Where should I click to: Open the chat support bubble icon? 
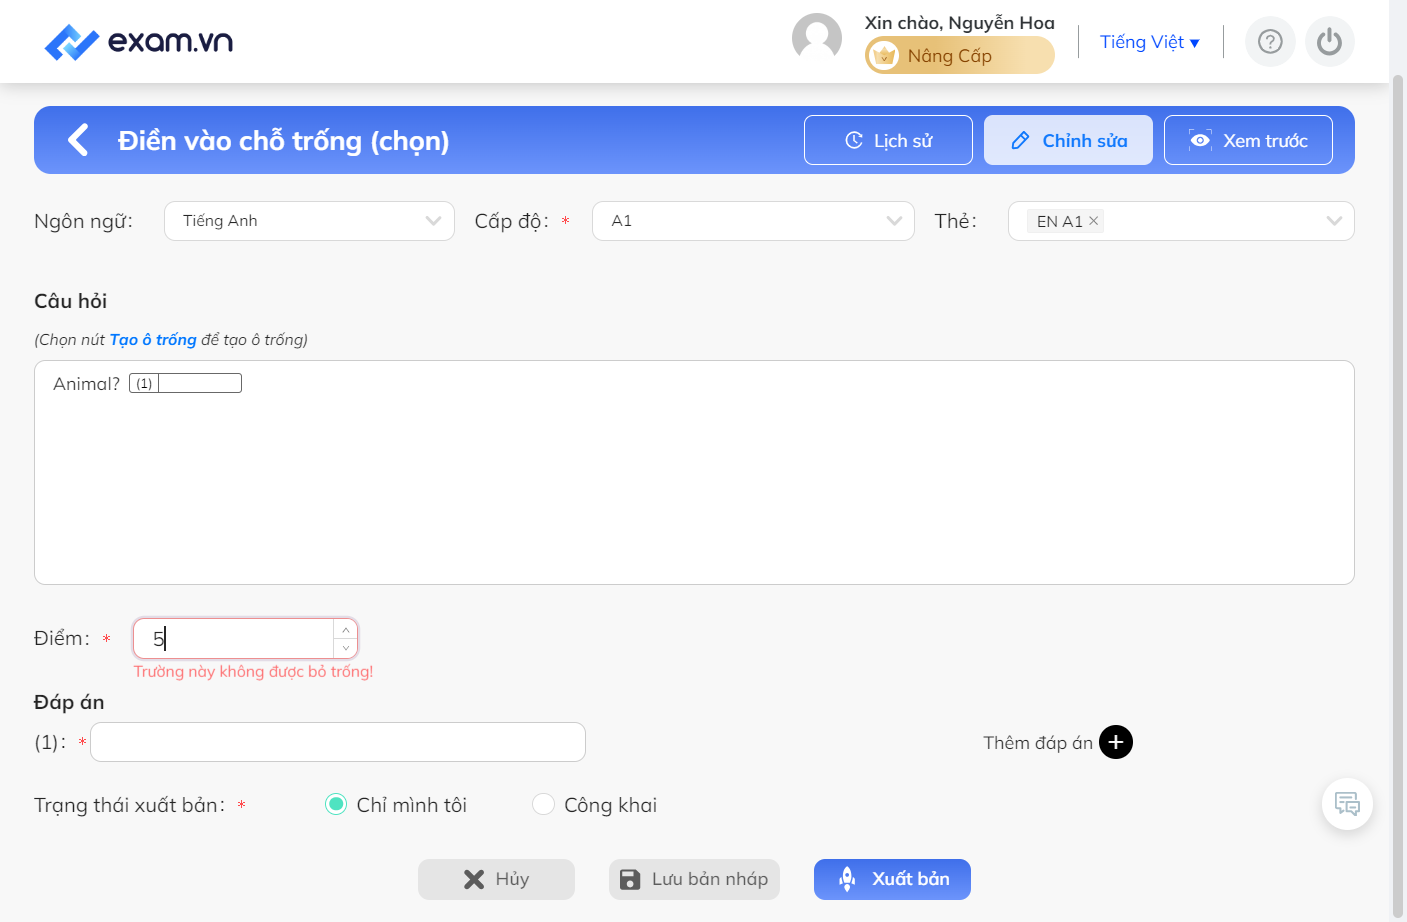tap(1347, 804)
